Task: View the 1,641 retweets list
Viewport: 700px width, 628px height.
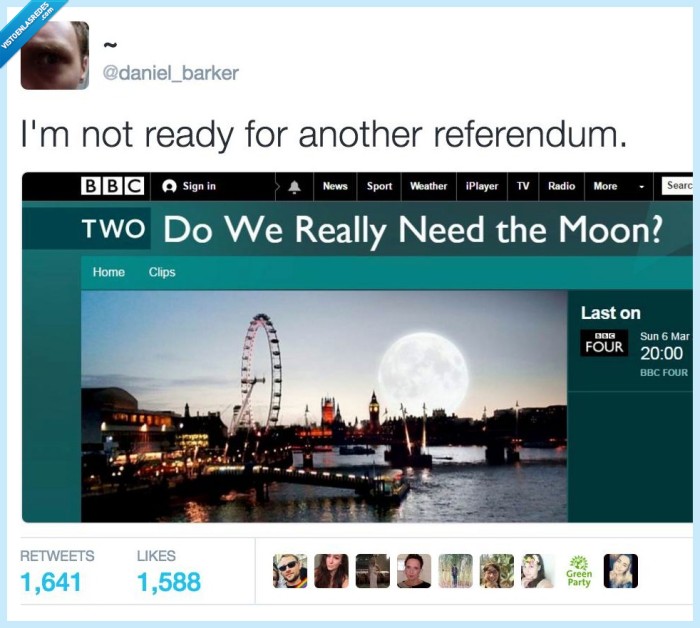Action: (x=51, y=582)
